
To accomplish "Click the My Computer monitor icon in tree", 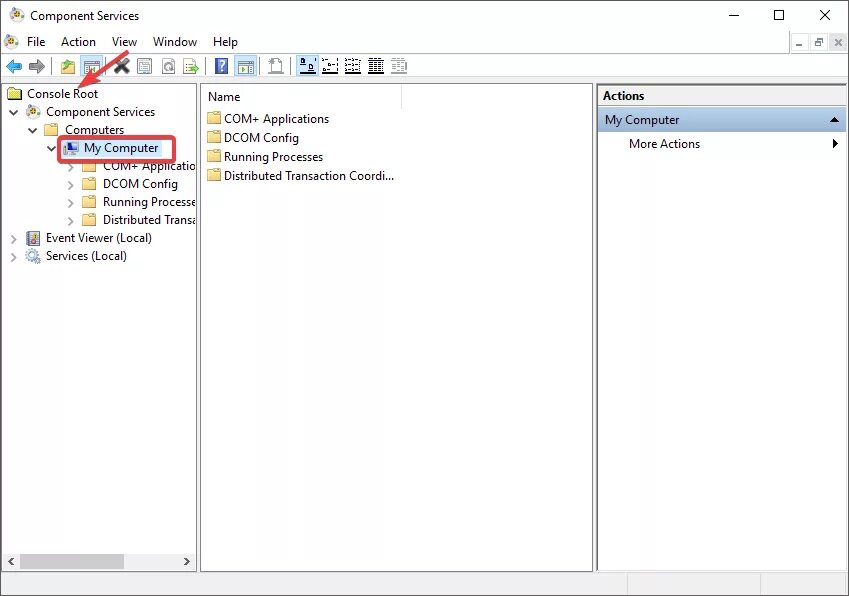I will coord(71,148).
